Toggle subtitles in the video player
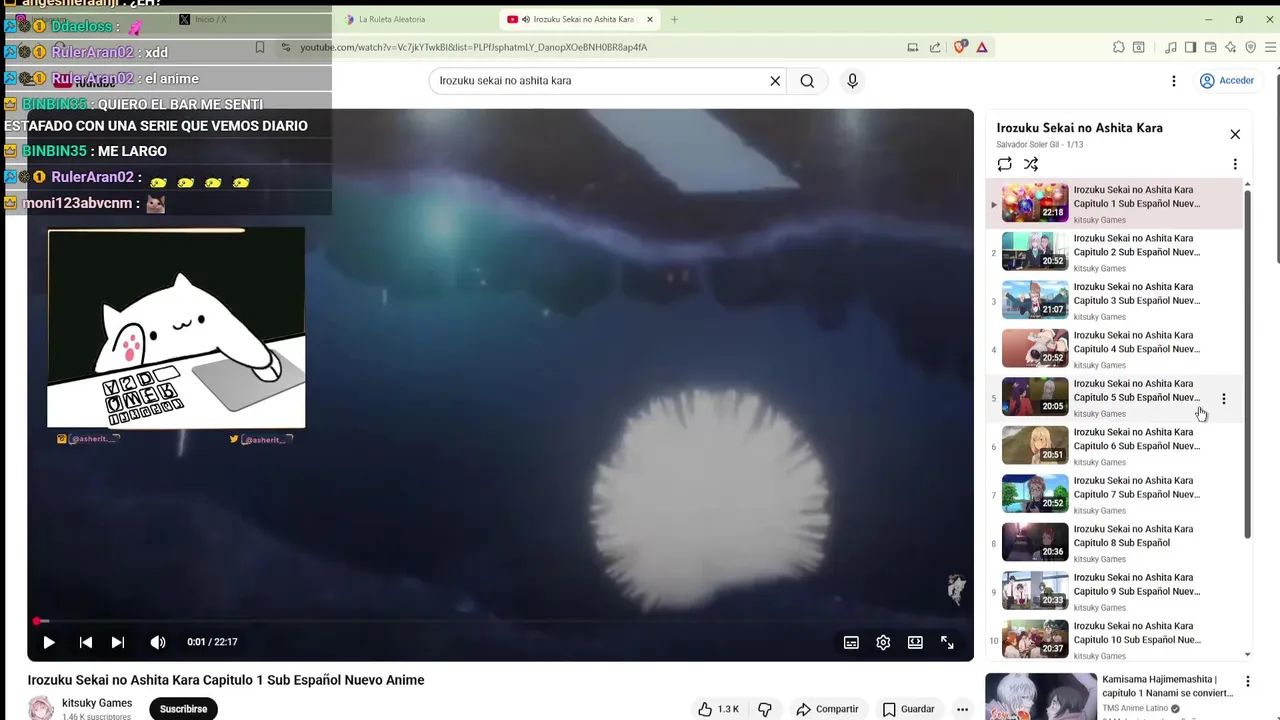This screenshot has width=1280, height=720. click(x=851, y=643)
